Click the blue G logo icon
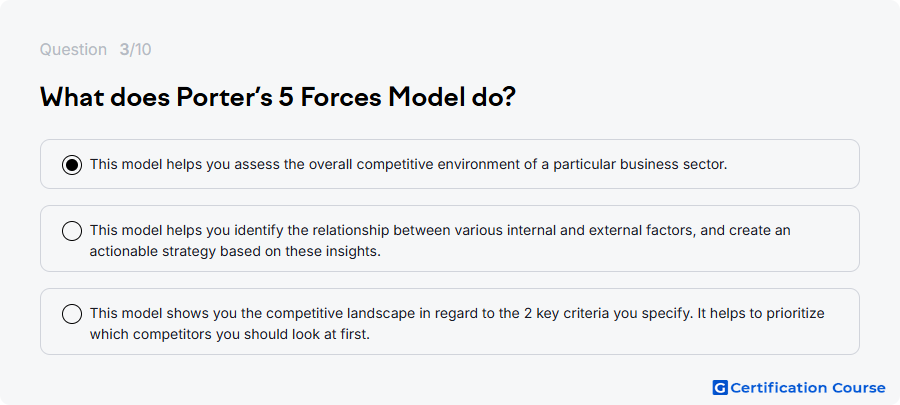This screenshot has width=900, height=405. 720,388
